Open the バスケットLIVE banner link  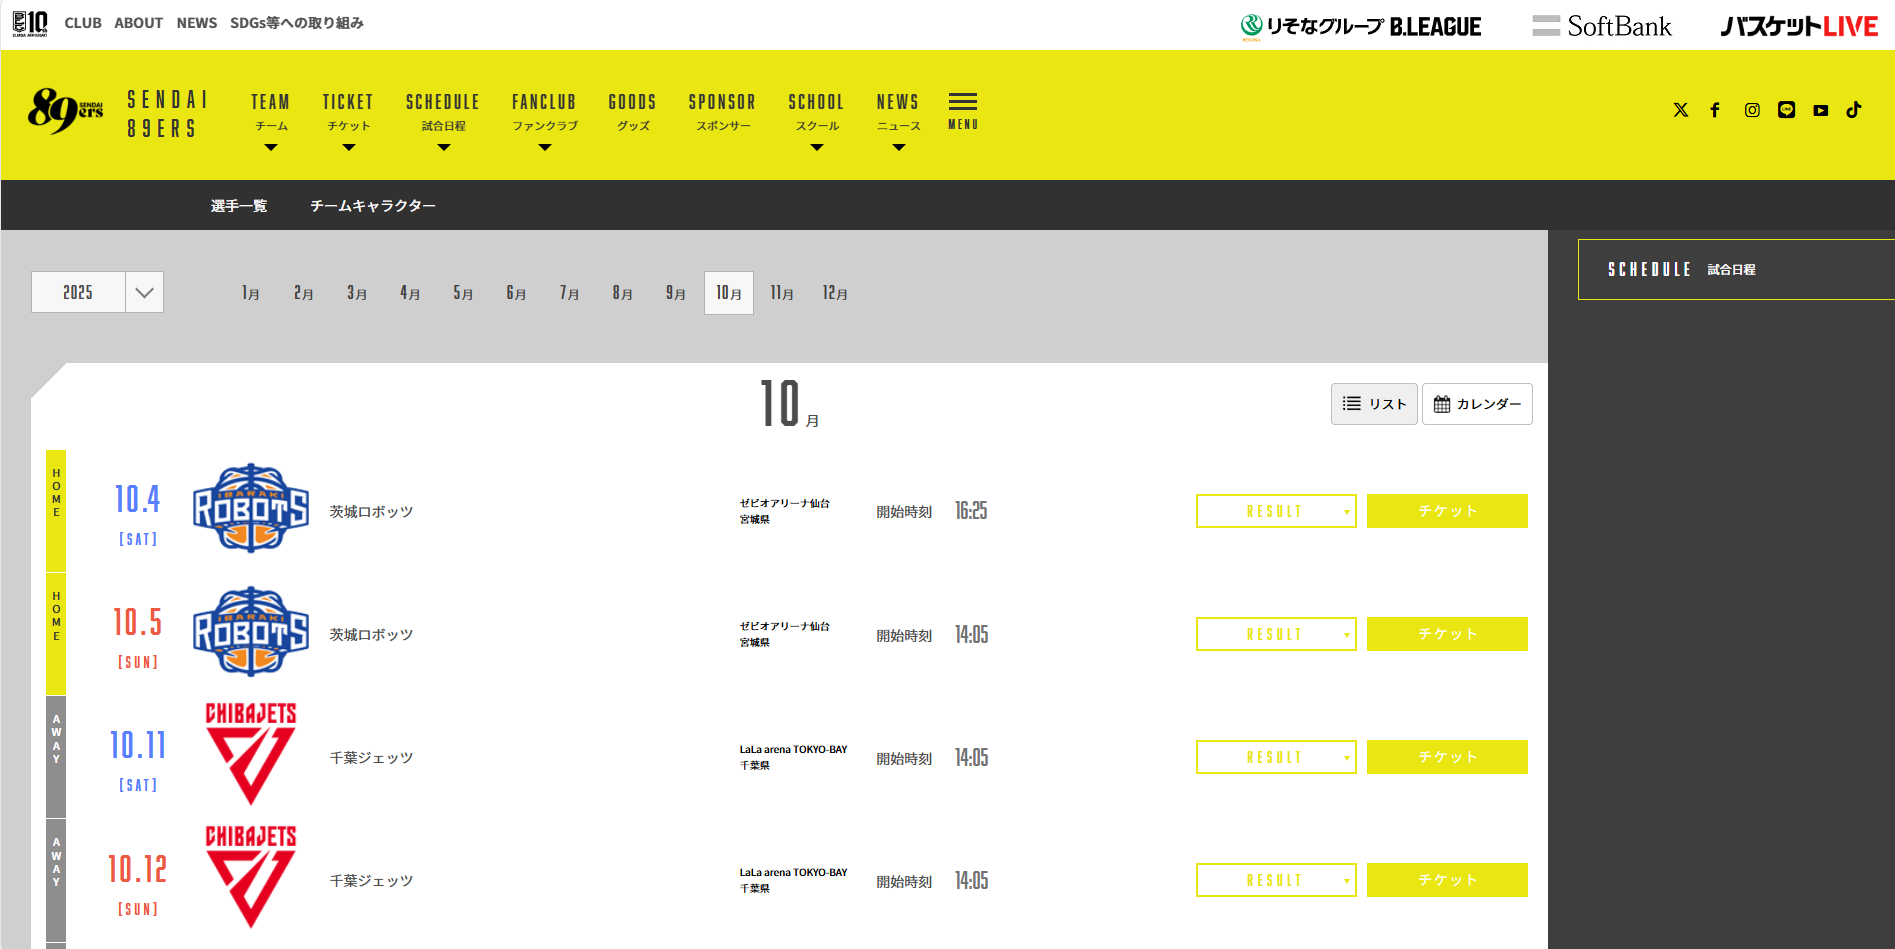pos(1798,26)
